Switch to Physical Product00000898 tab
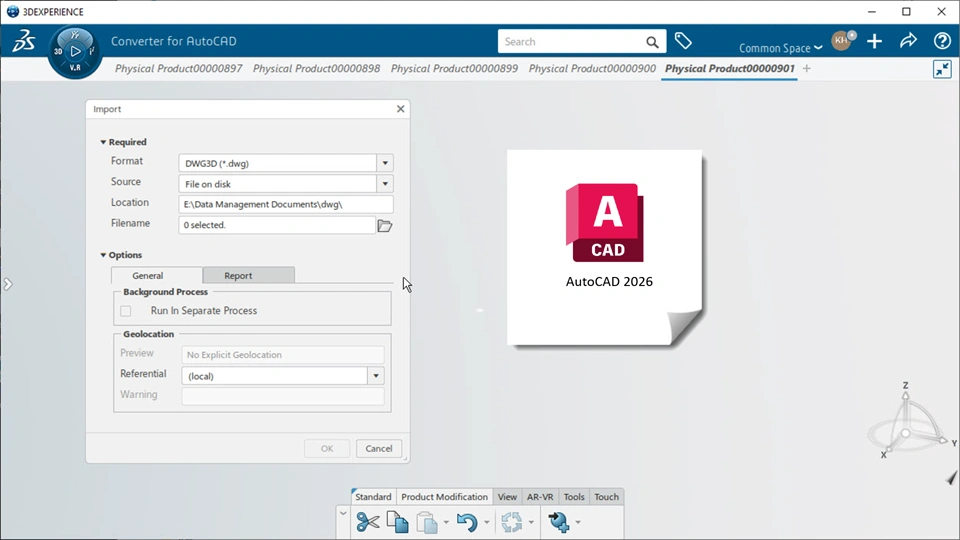 pyautogui.click(x=317, y=69)
